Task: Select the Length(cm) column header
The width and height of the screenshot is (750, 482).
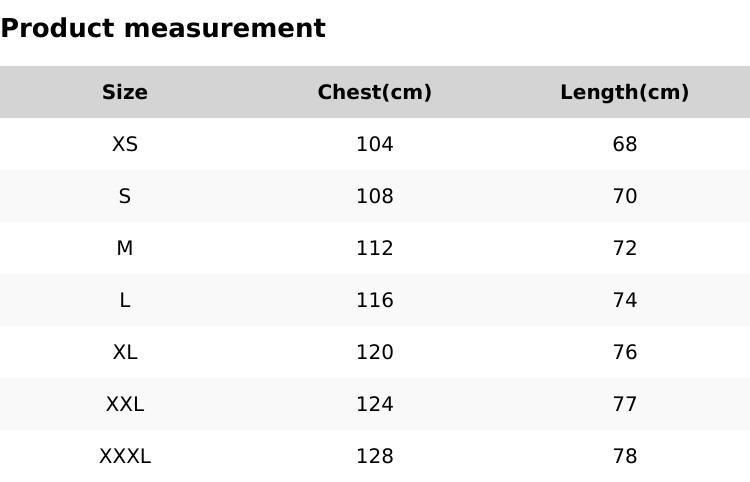Action: pyautogui.click(x=625, y=93)
